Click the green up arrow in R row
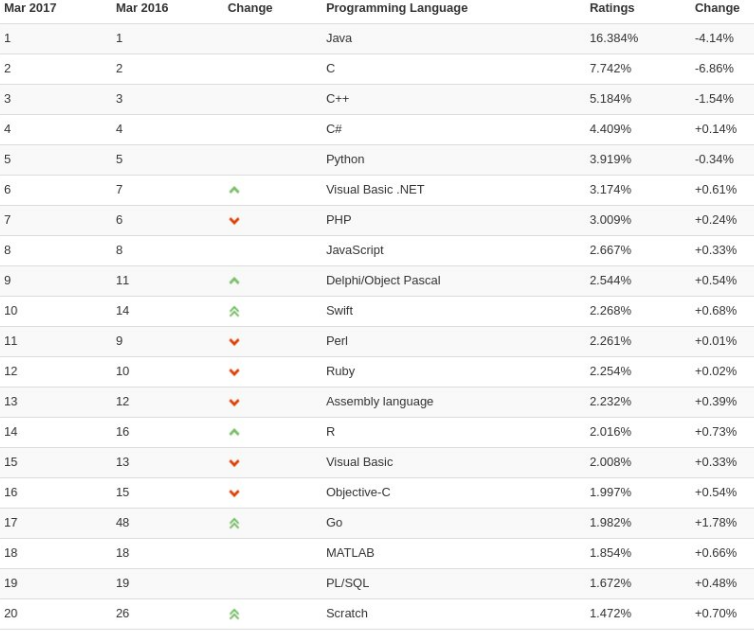754x631 pixels. click(x=234, y=432)
